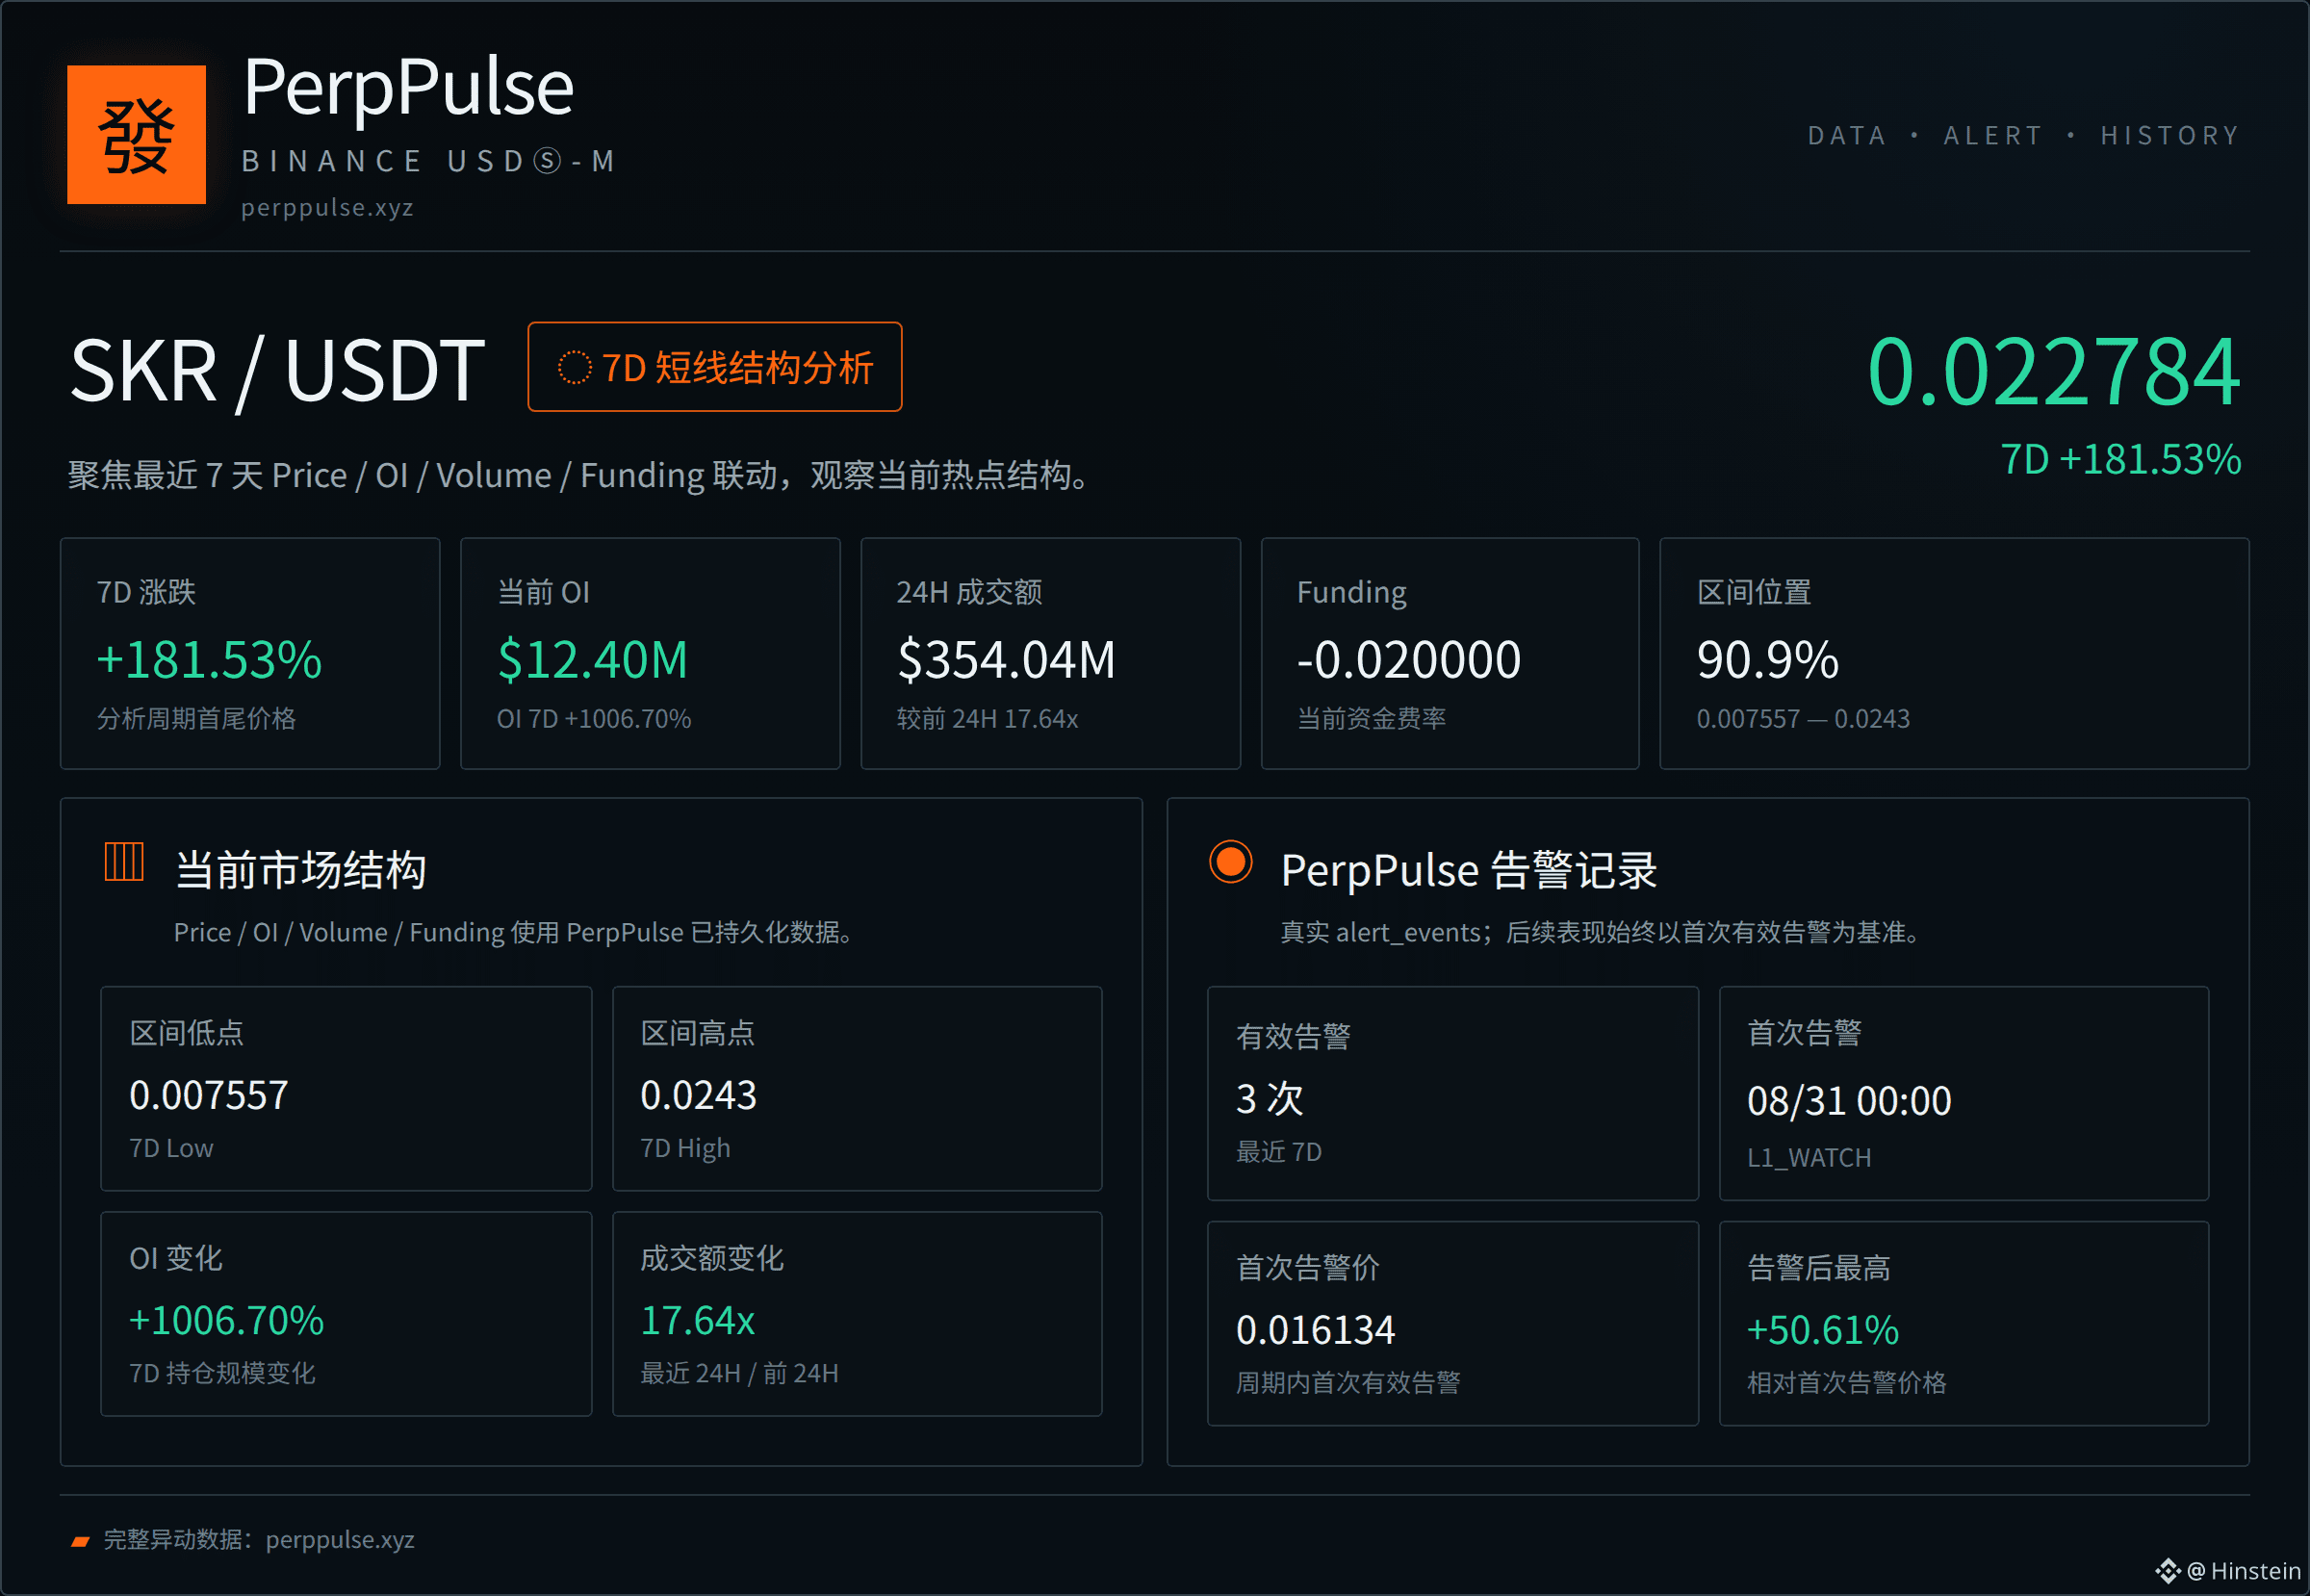The image size is (2310, 1596).
Task: Click the orange circle icon beside 告警记录
Action: point(1230,862)
